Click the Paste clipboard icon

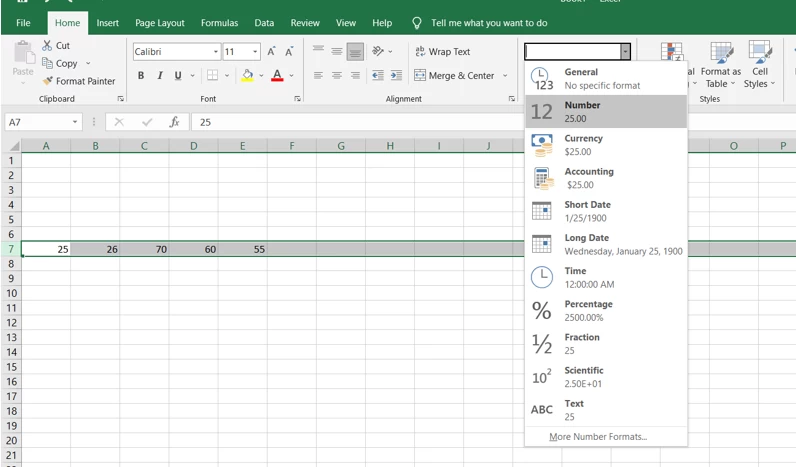(23, 54)
